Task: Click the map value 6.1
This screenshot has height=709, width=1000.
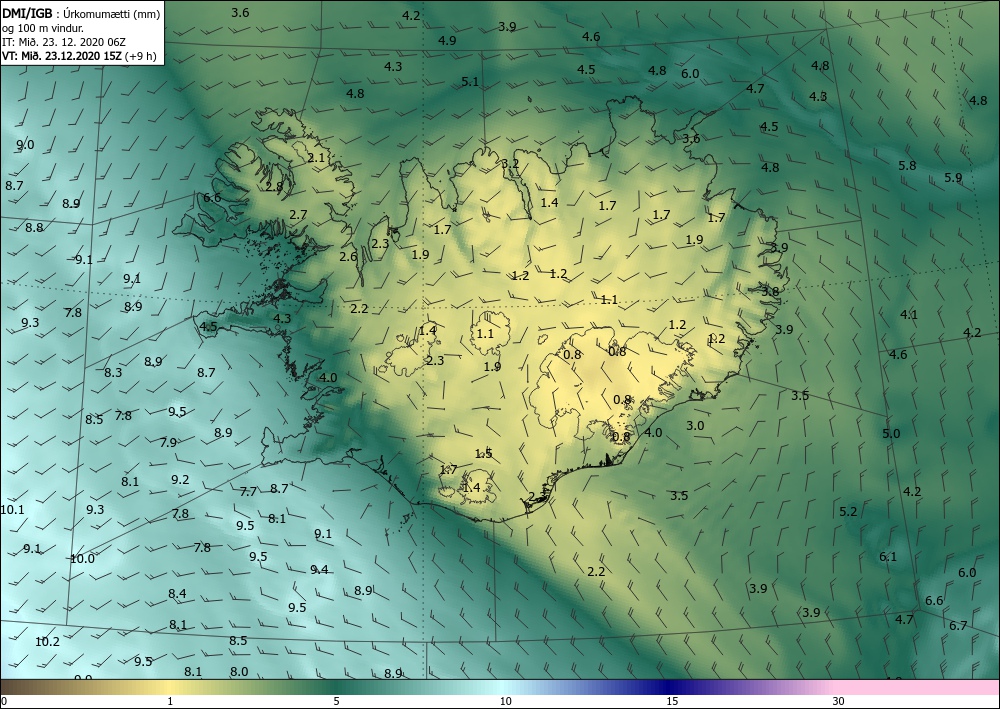Action: tap(888, 557)
